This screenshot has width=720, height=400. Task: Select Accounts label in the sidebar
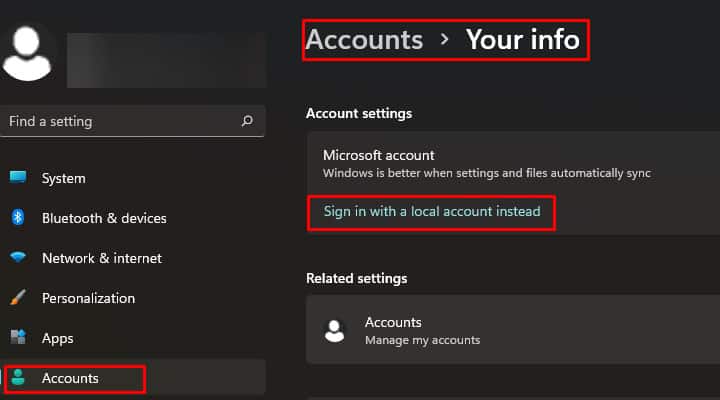point(70,378)
